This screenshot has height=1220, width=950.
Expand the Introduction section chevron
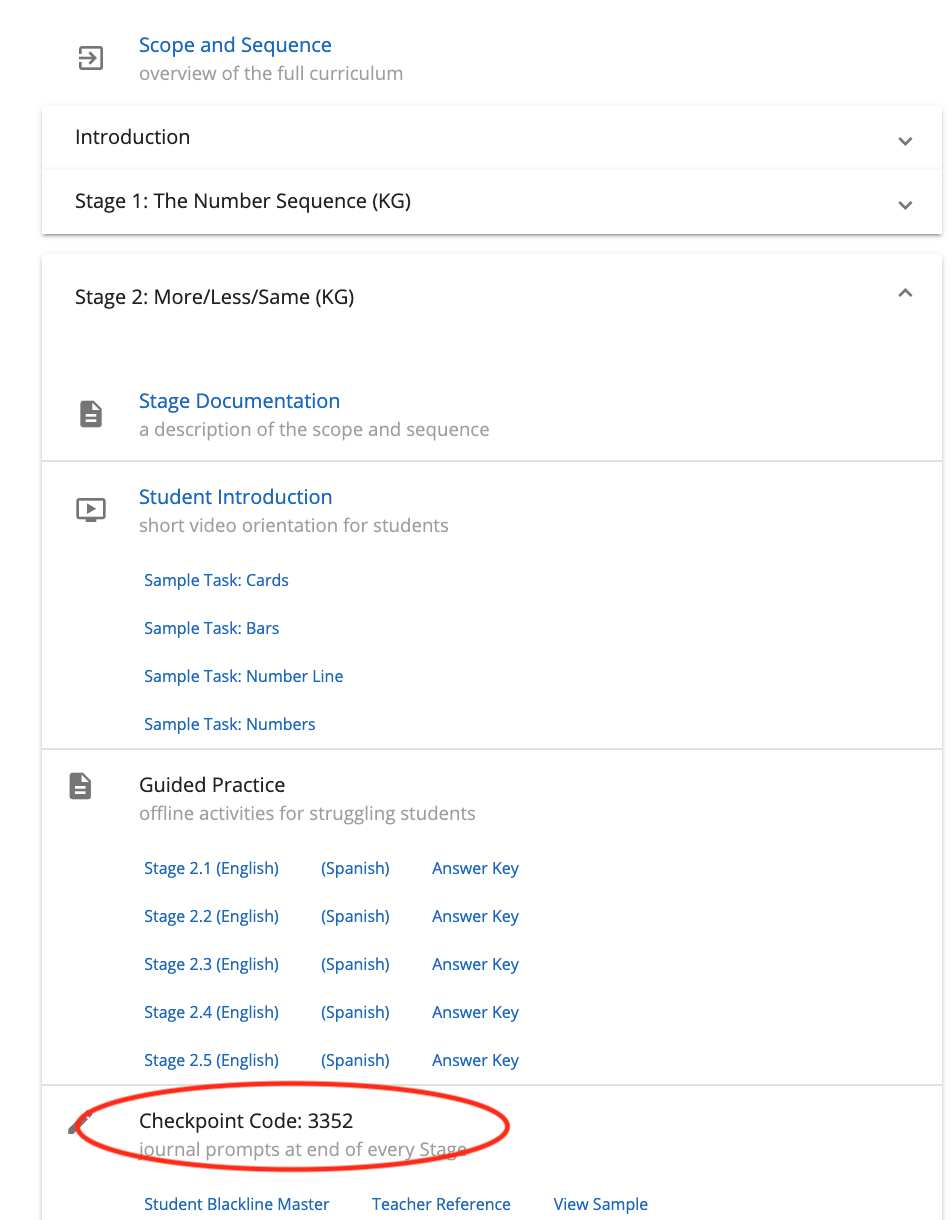905,141
